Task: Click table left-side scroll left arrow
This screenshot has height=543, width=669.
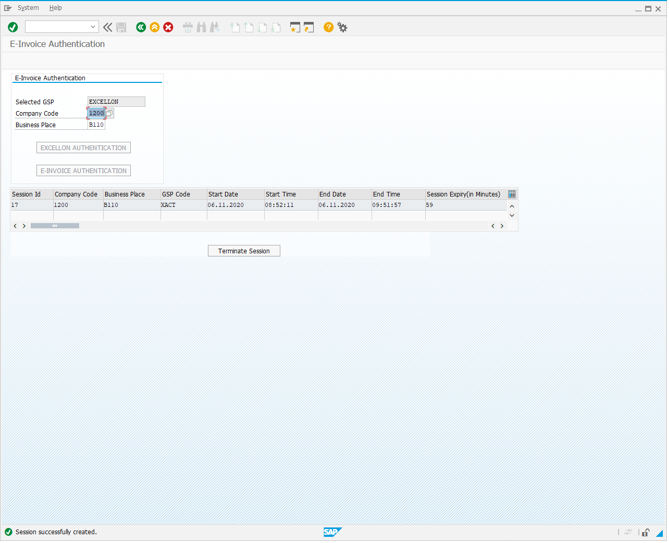Action: coord(15,226)
